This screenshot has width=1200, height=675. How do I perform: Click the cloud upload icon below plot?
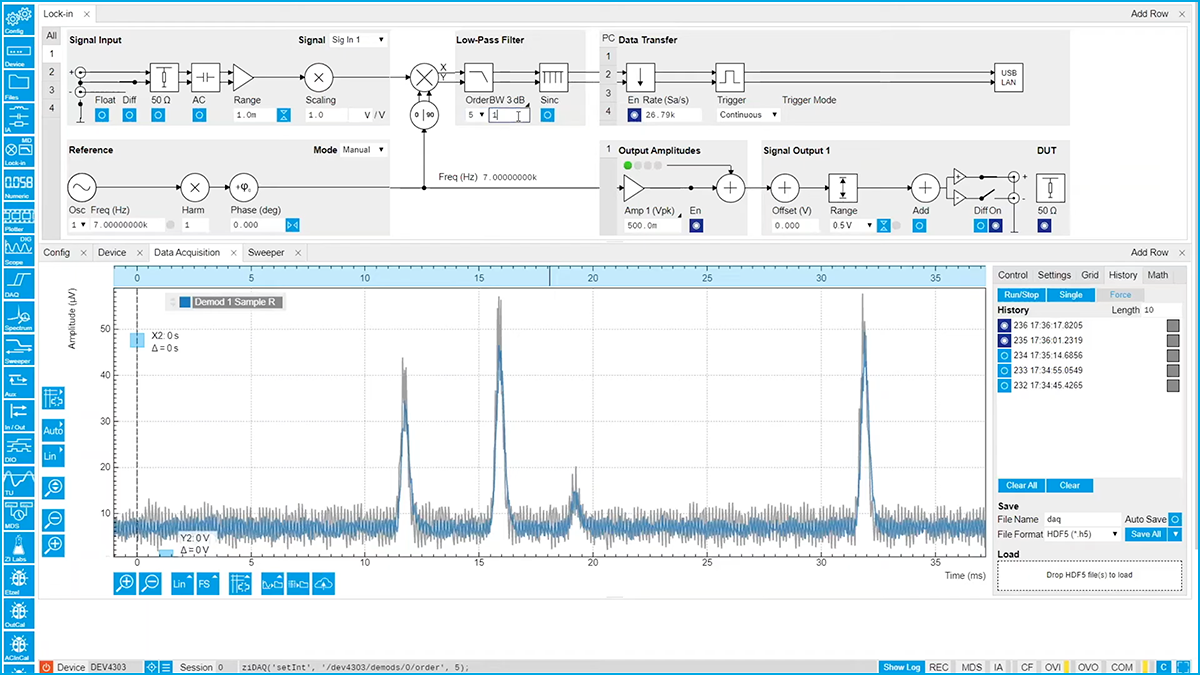[x=323, y=583]
